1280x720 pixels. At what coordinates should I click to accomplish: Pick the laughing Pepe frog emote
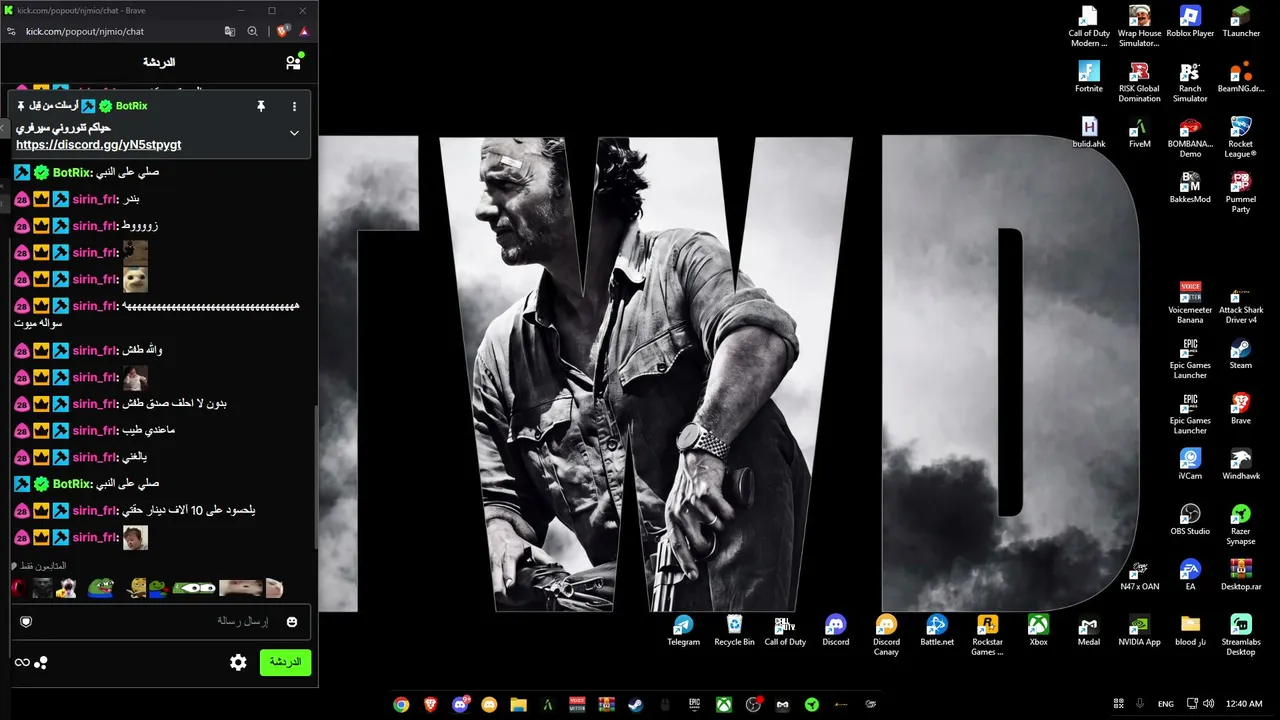[100, 588]
